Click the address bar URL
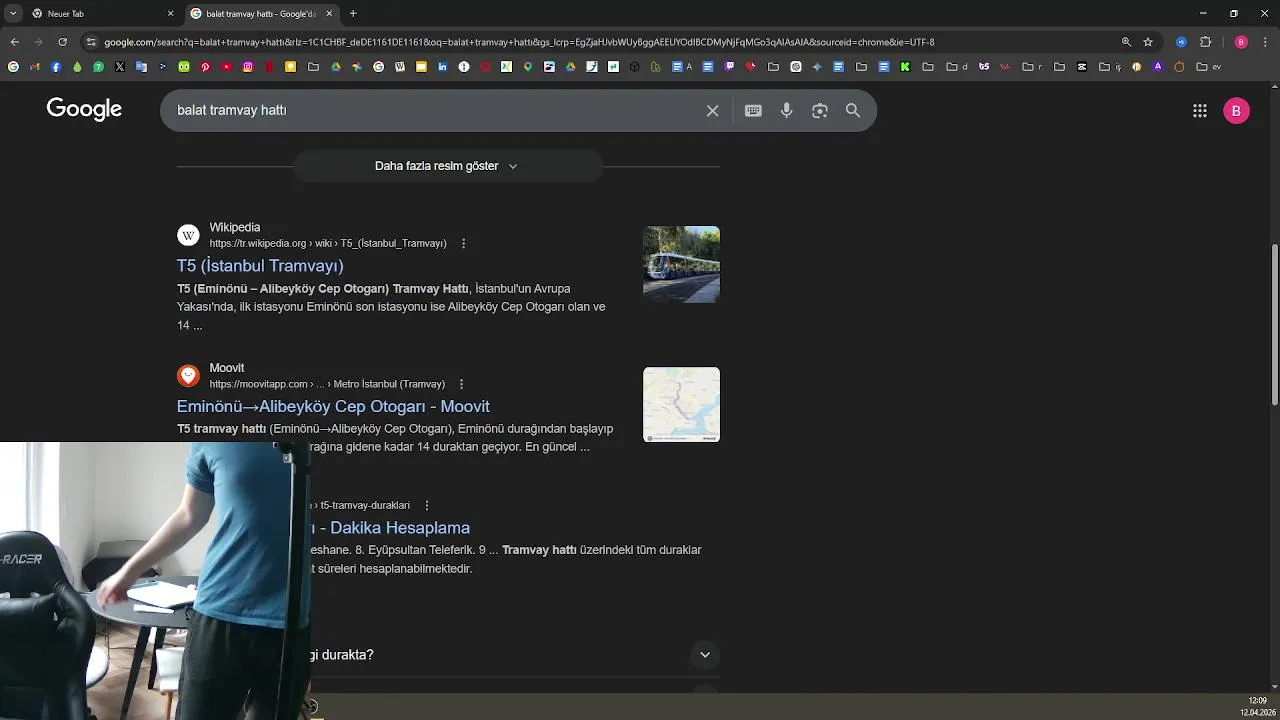1280x720 pixels. click(x=519, y=42)
